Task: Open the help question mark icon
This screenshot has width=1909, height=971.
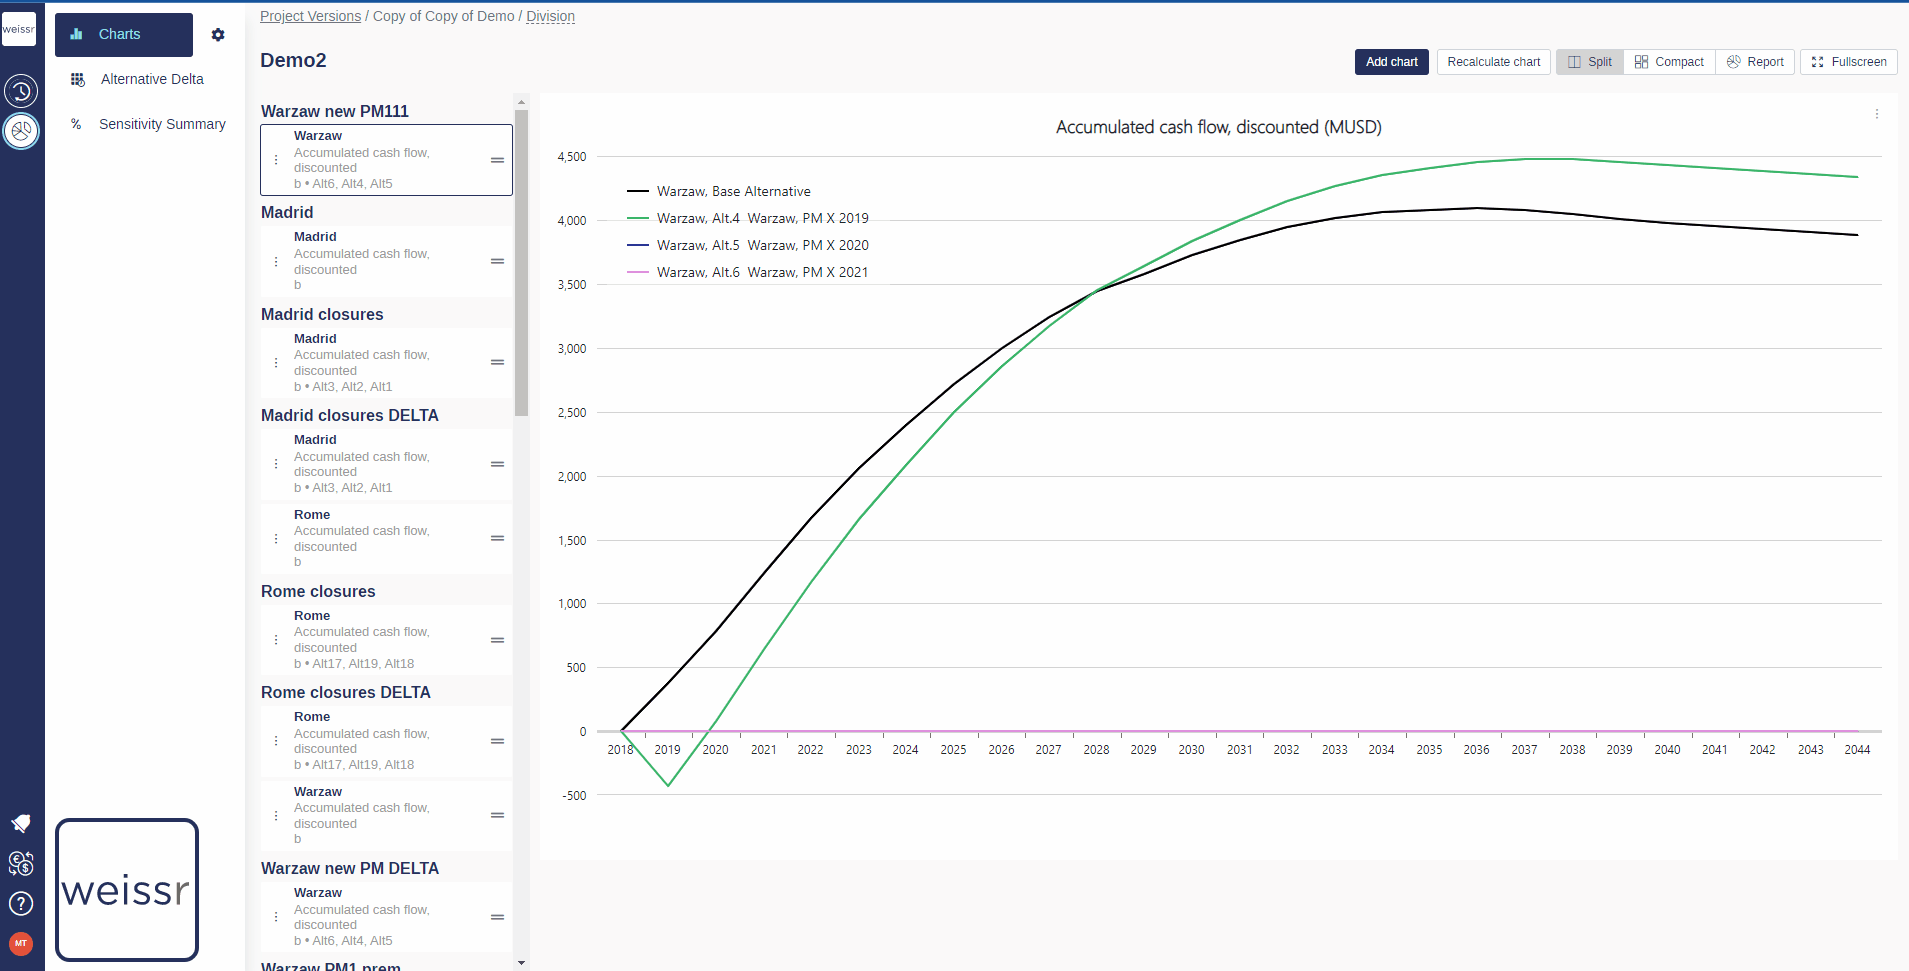Action: [21, 903]
